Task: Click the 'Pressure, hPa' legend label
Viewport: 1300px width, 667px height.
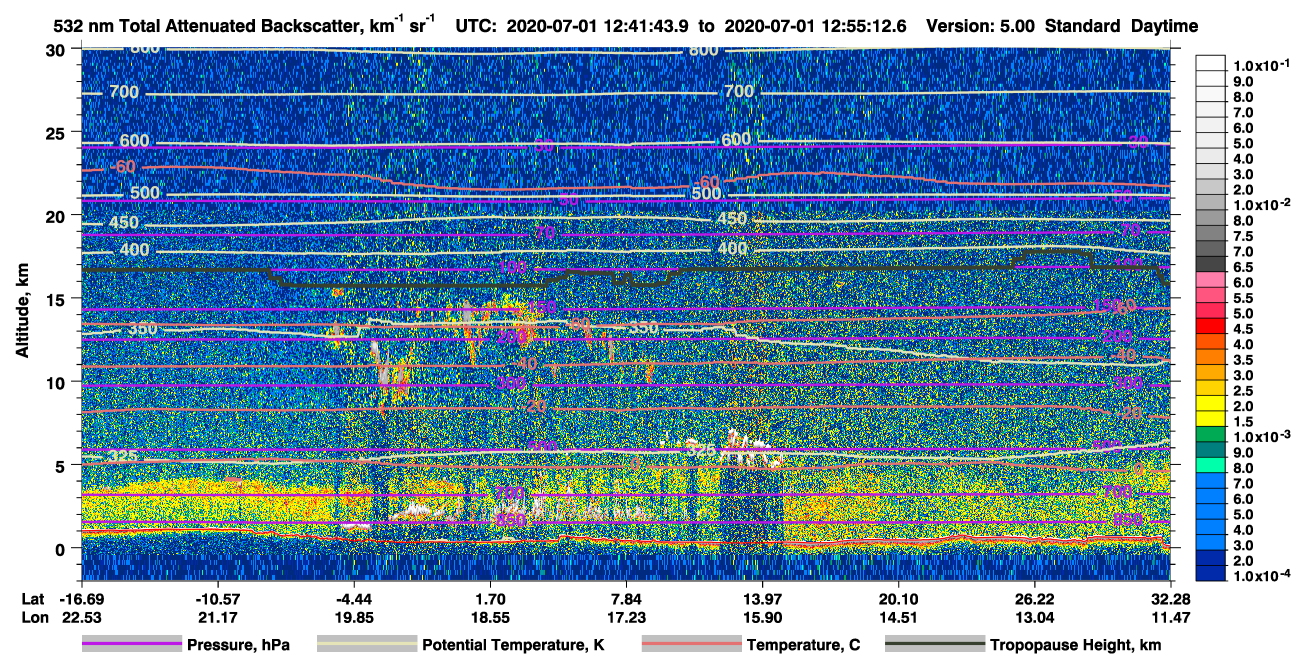Action: [x=238, y=645]
